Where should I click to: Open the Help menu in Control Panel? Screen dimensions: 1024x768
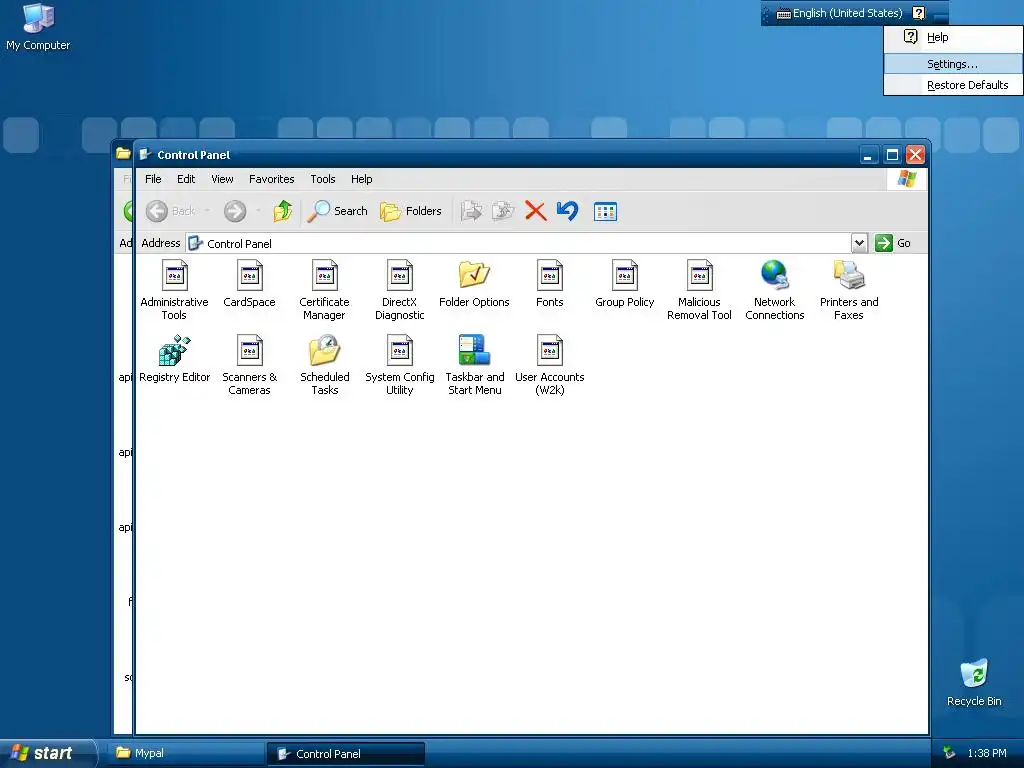[x=361, y=179]
